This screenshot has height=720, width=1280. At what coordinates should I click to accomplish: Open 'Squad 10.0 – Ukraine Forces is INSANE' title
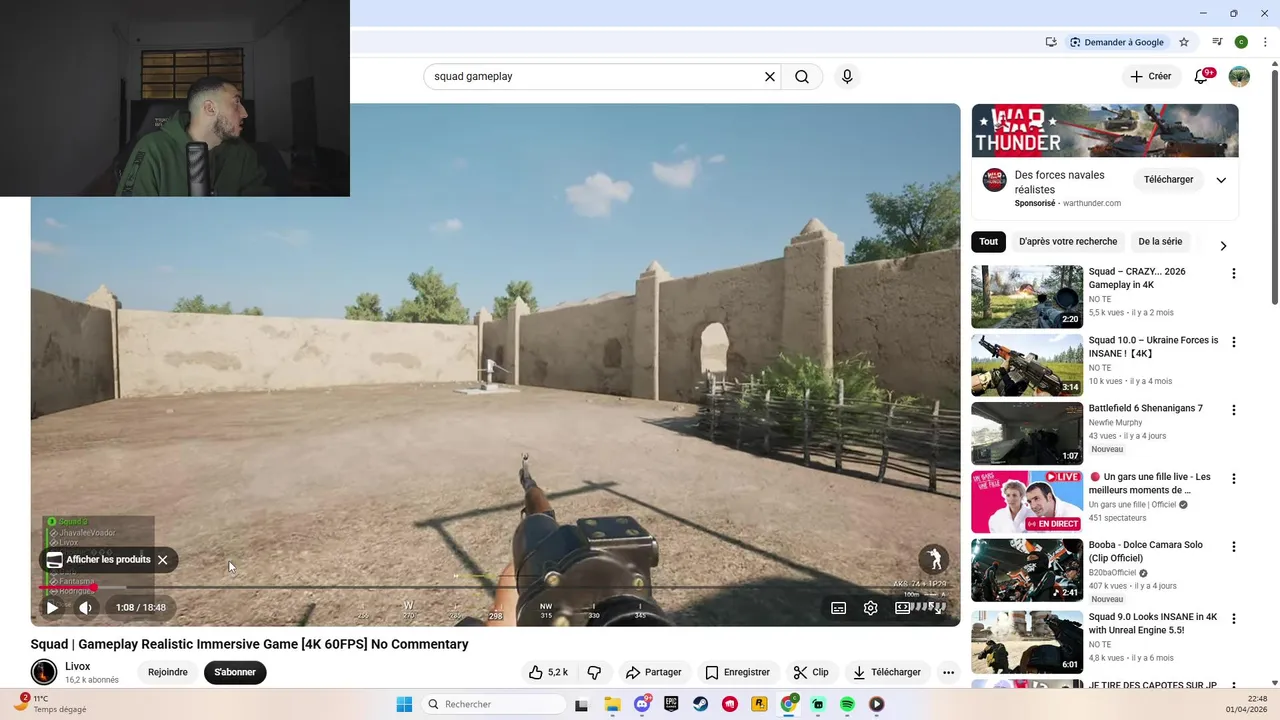coord(1153,347)
